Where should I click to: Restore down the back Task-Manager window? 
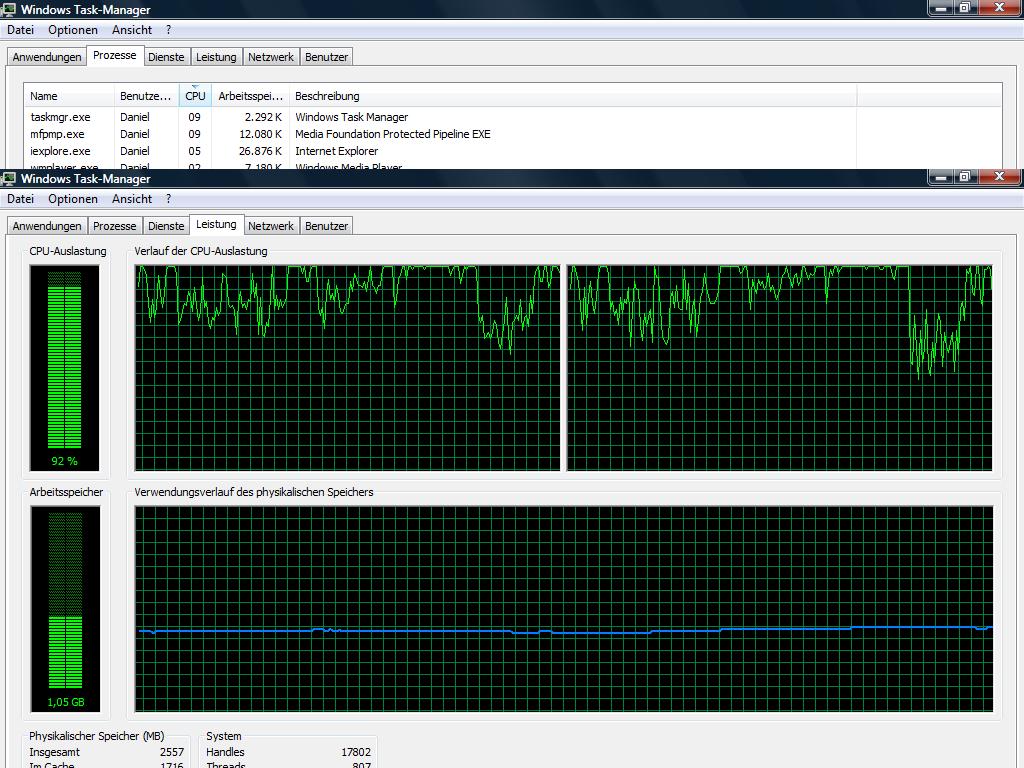[x=965, y=8]
